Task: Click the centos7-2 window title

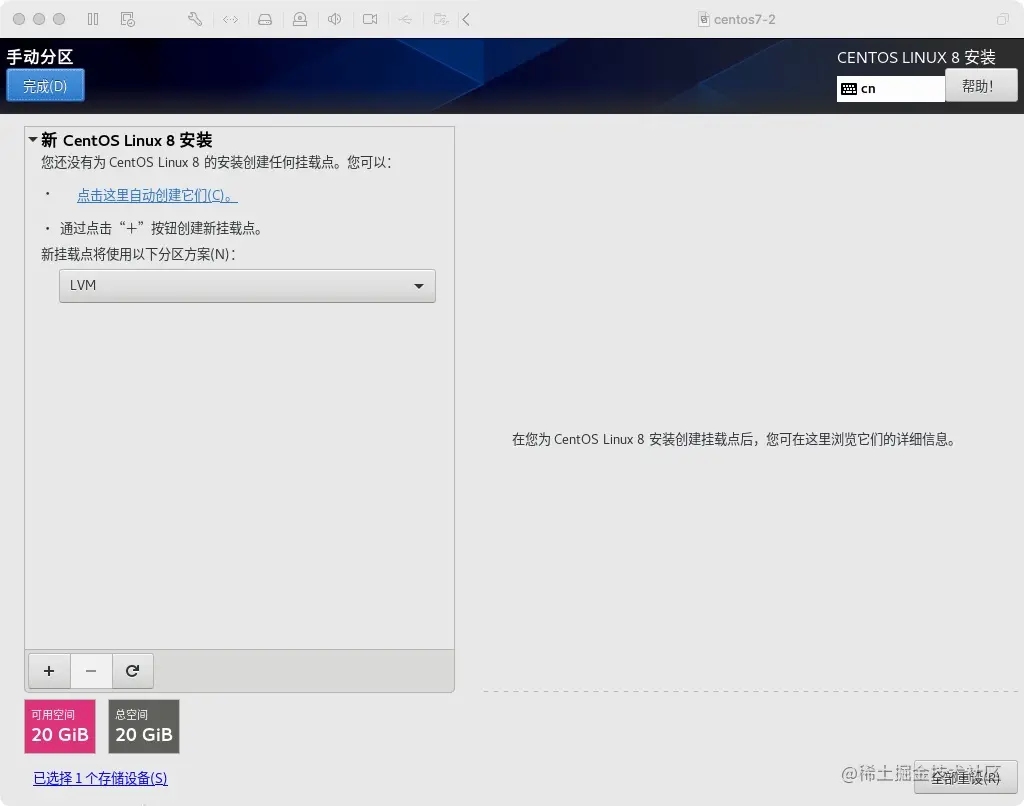Action: click(744, 20)
